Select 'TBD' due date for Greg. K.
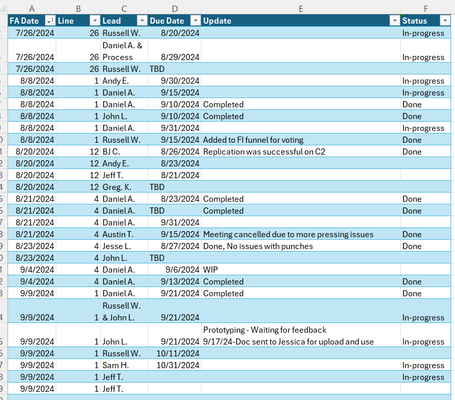Viewport: 455px width, 400px height. [175, 187]
